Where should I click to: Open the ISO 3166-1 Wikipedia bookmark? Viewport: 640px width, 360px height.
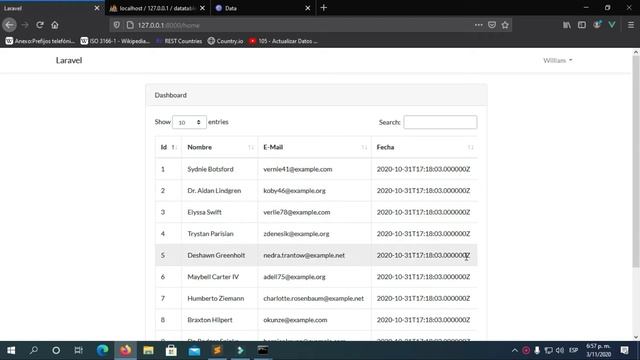coord(115,41)
